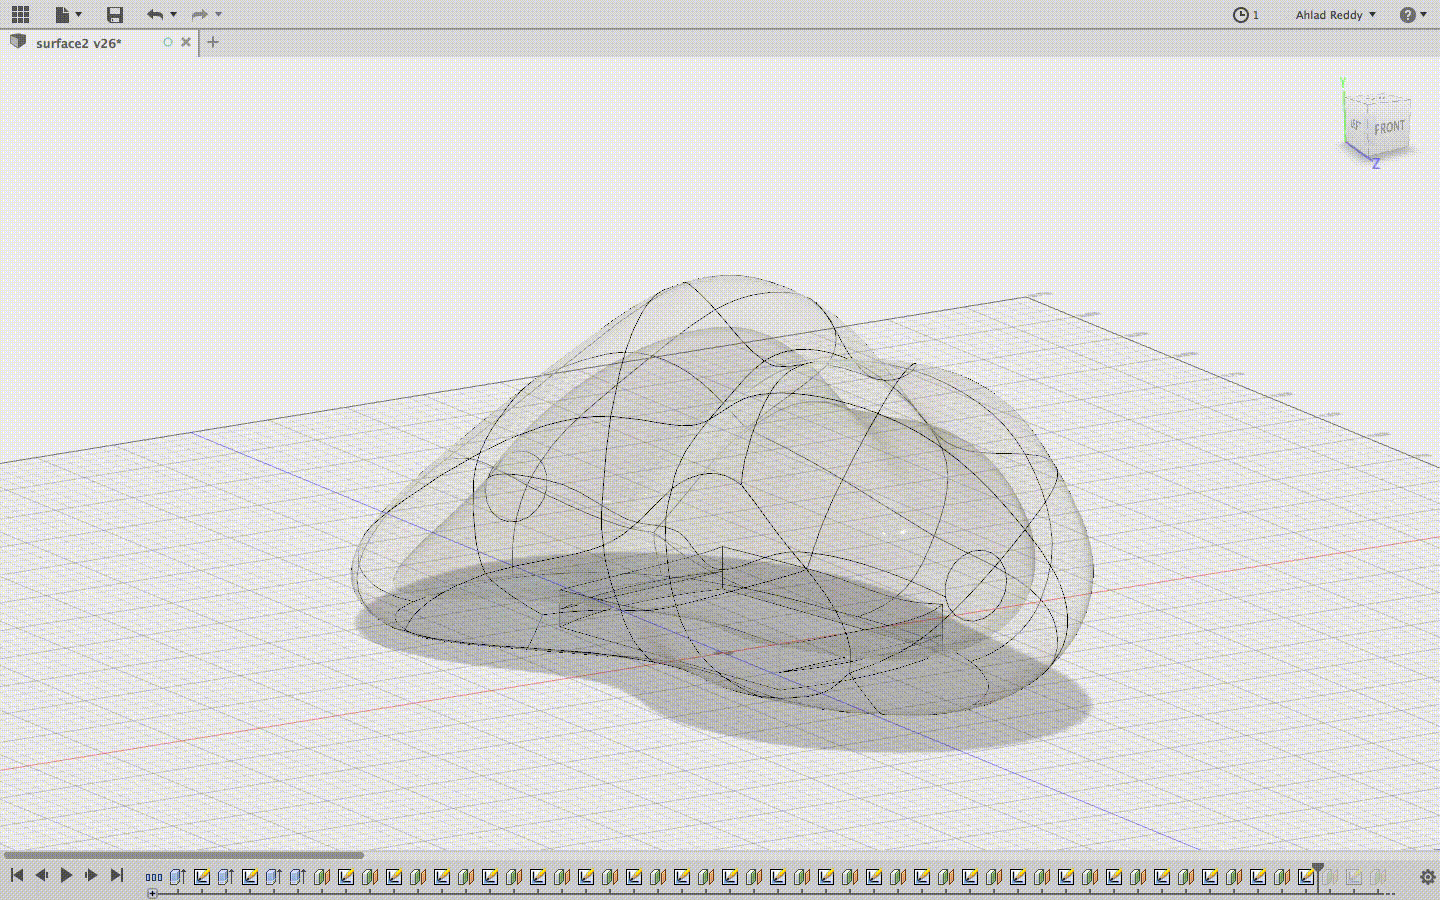Open the timeline settings gear icon
Image resolution: width=1440 pixels, height=900 pixels.
pyautogui.click(x=1429, y=875)
